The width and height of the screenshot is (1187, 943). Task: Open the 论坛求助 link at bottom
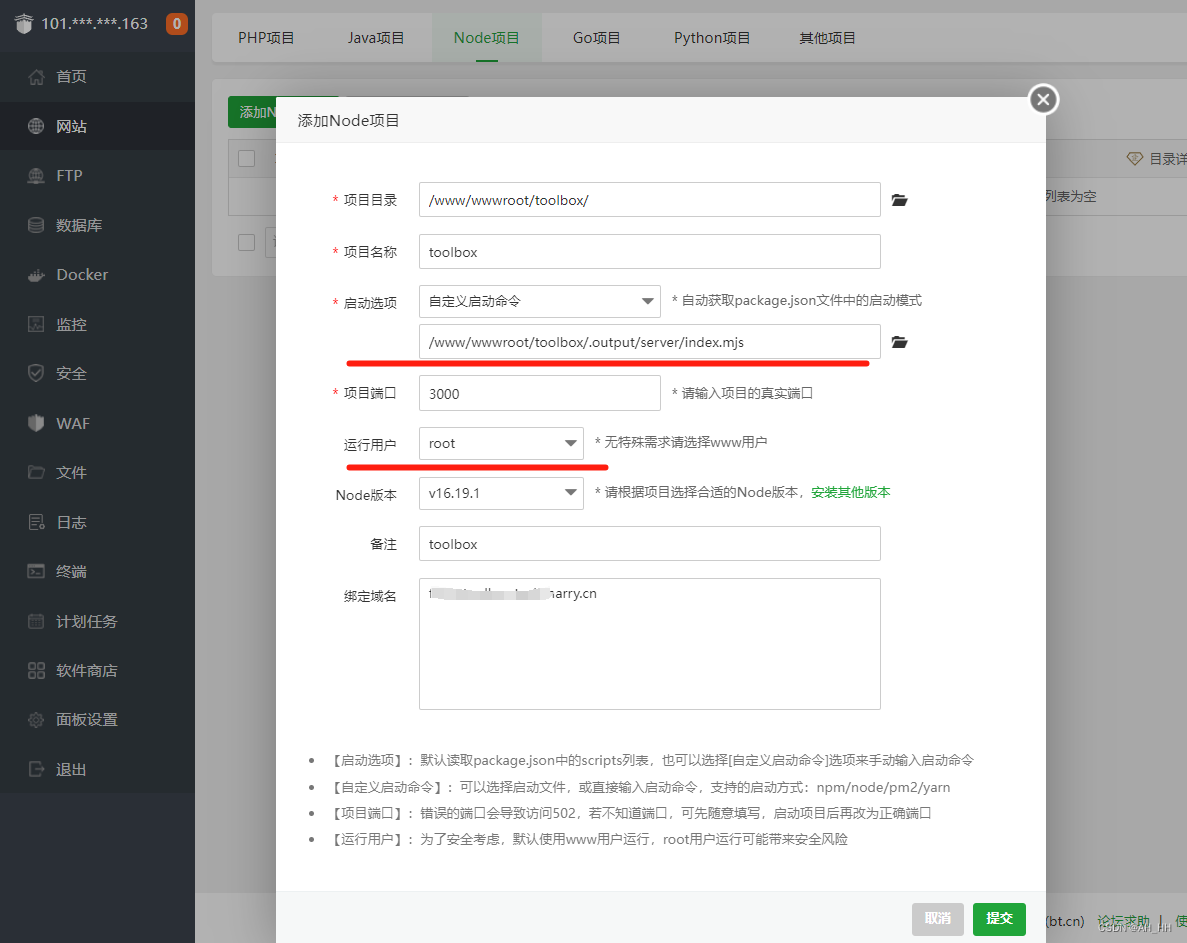[1123, 921]
